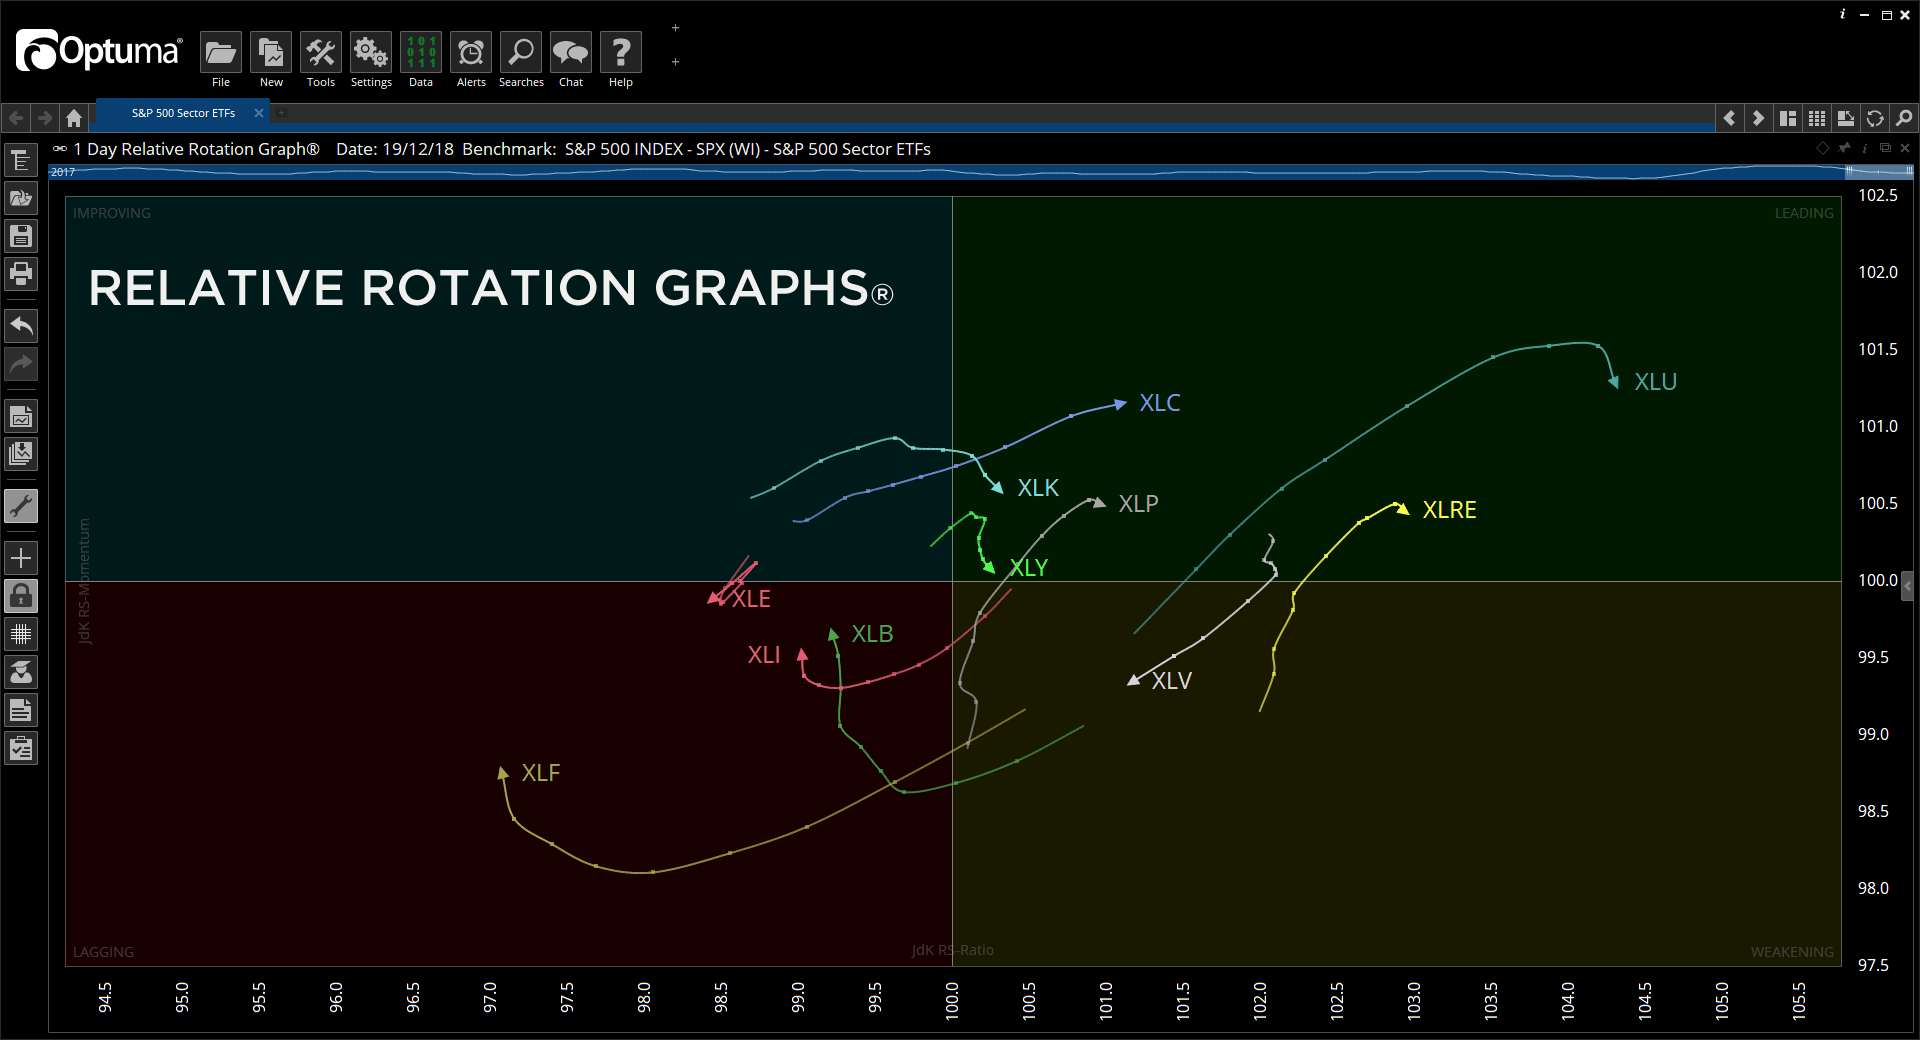Undo the last action
1920x1040 pixels.
tap(21, 325)
